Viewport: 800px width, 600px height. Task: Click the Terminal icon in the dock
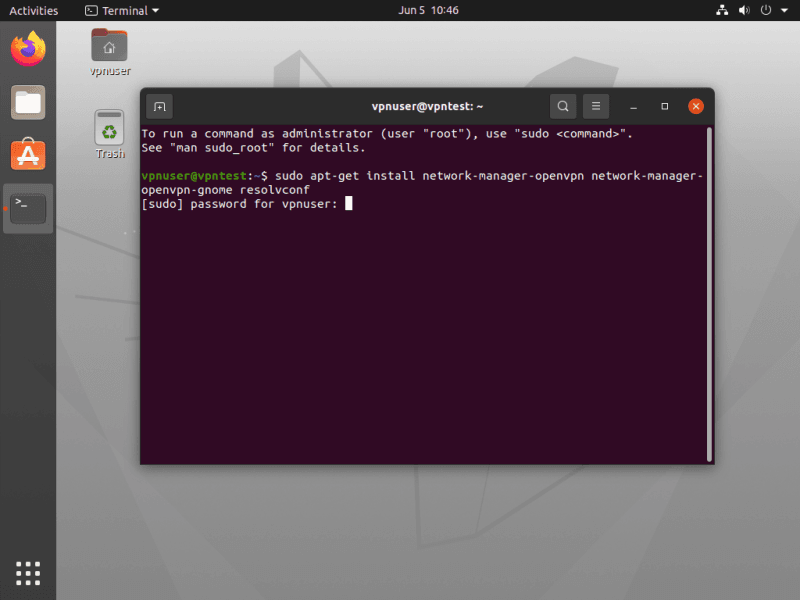coord(28,207)
